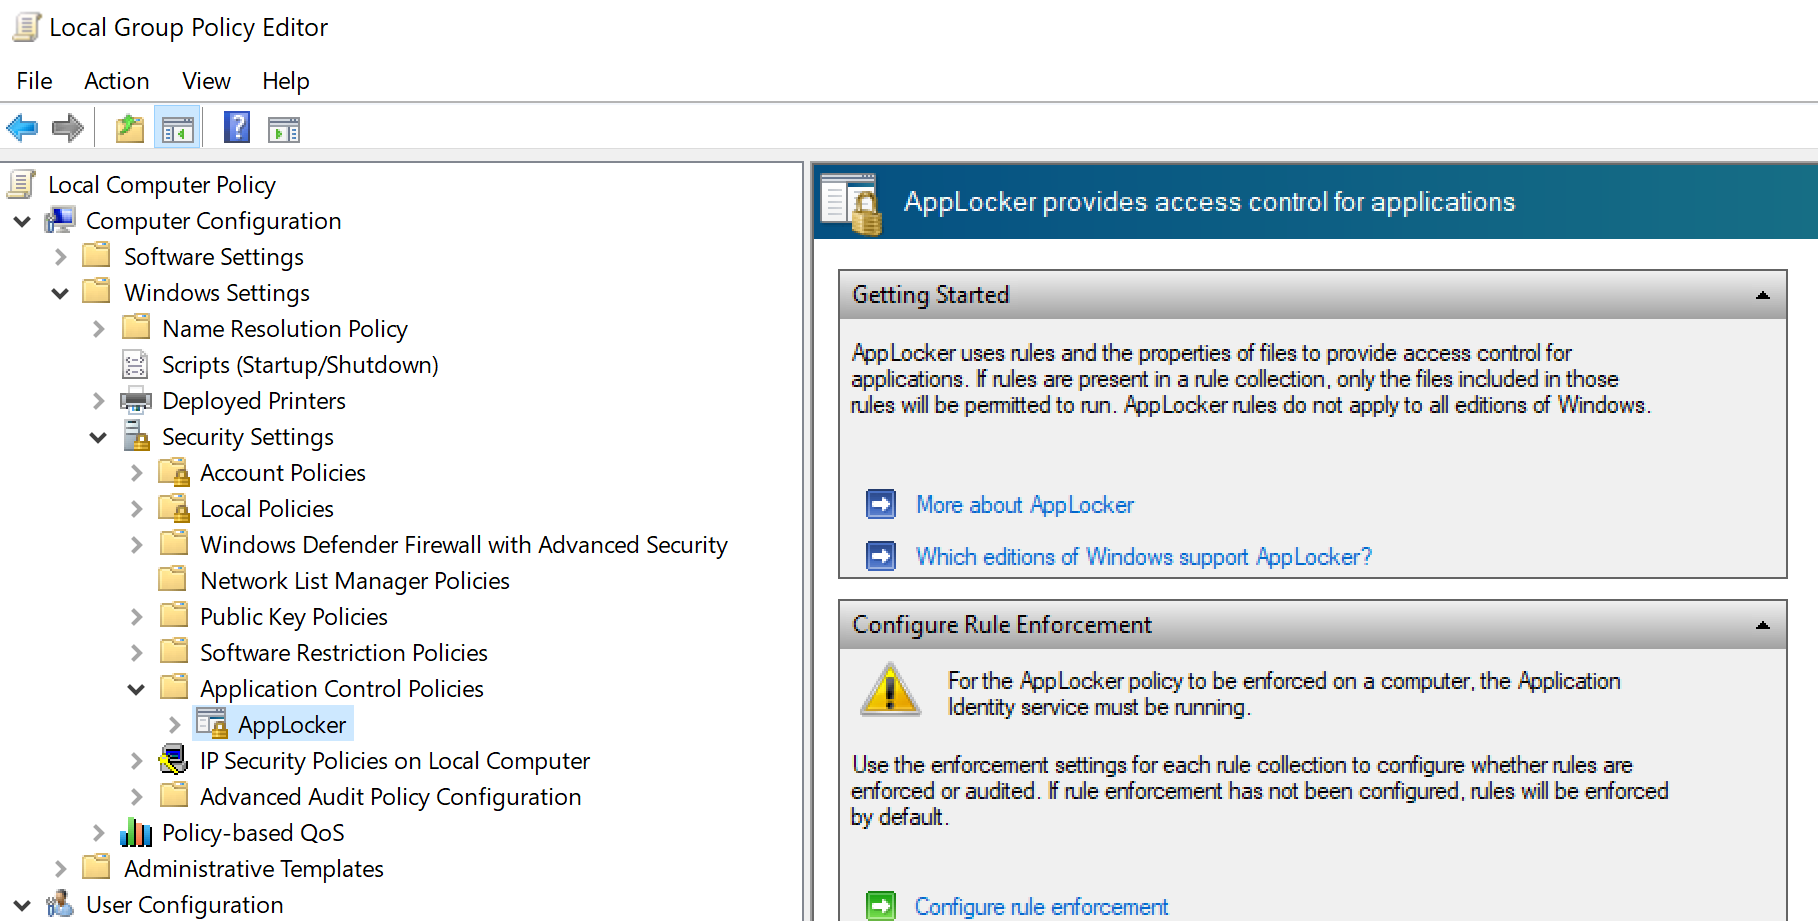Viewport: 1818px width, 921px height.
Task: Click the Back arrow toolbar icon
Action: tap(22, 128)
